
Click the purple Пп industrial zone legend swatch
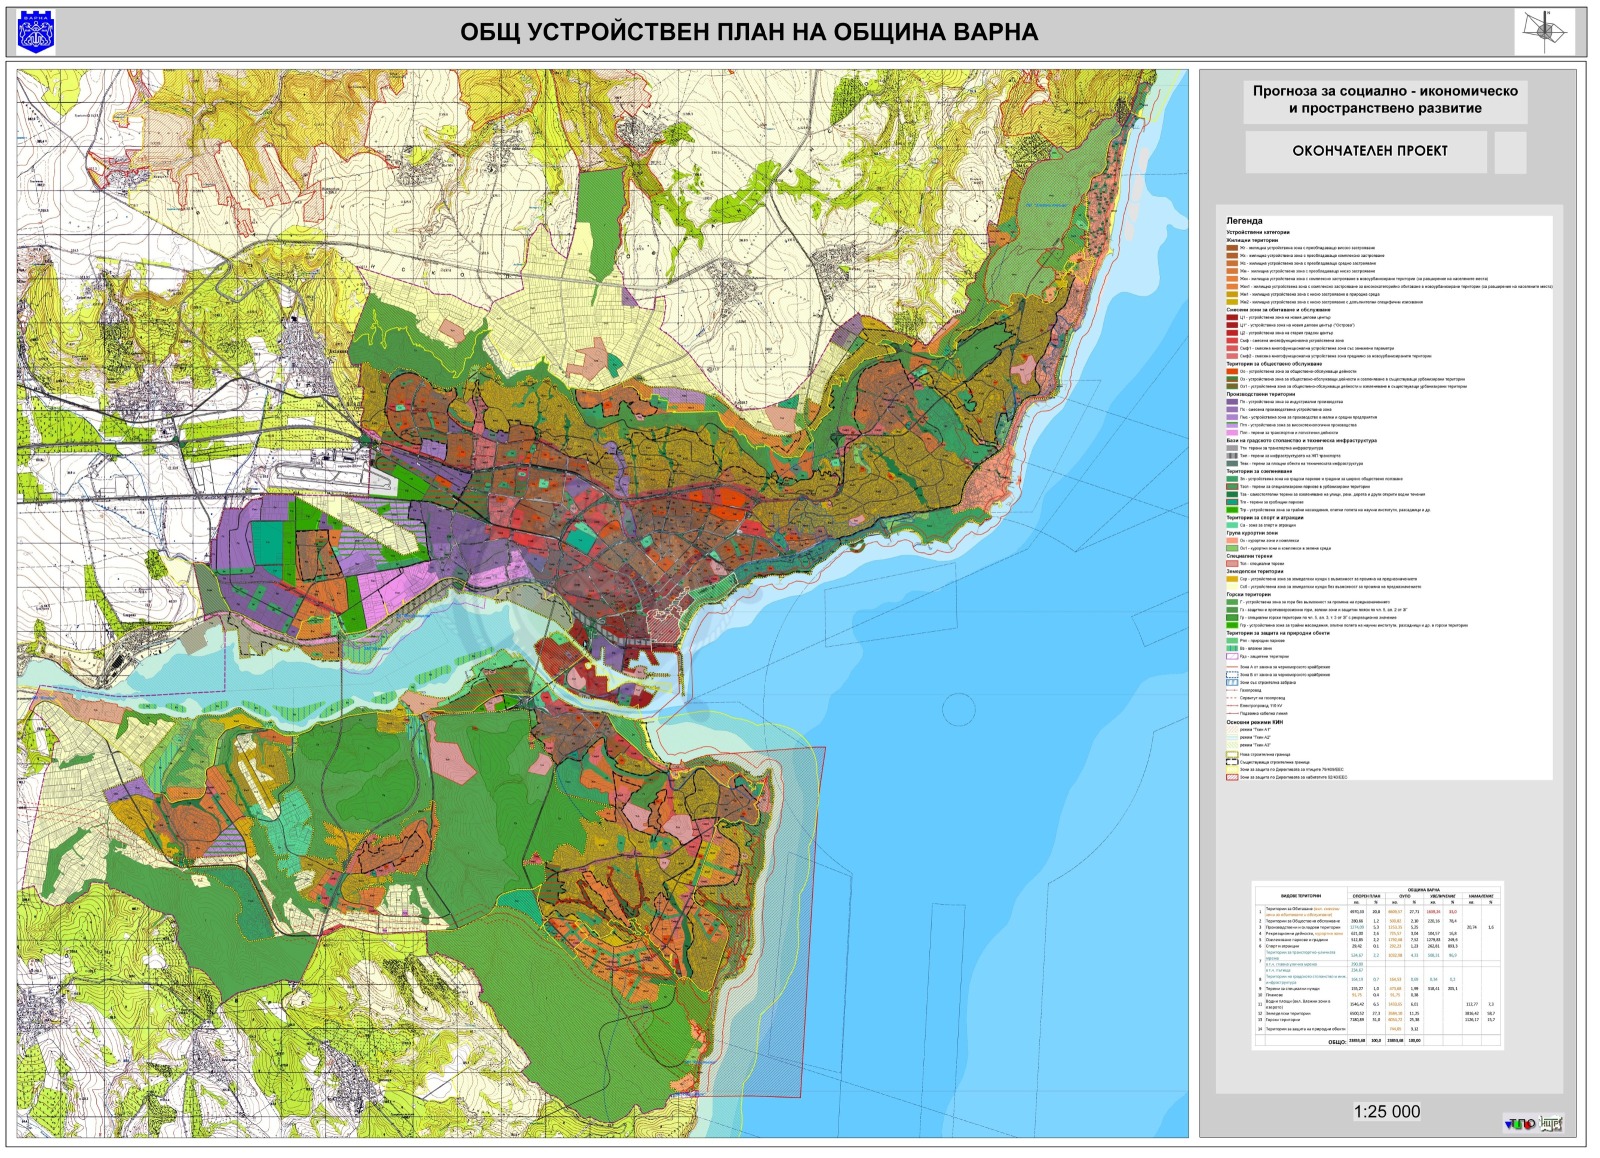(x=1232, y=402)
